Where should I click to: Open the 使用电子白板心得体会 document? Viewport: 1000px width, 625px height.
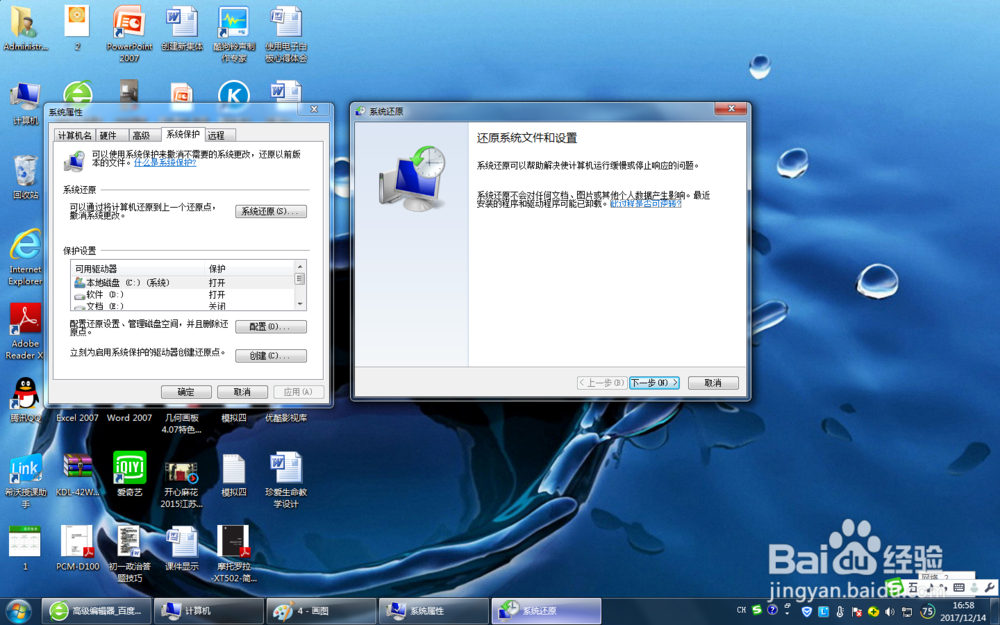[x=286, y=34]
